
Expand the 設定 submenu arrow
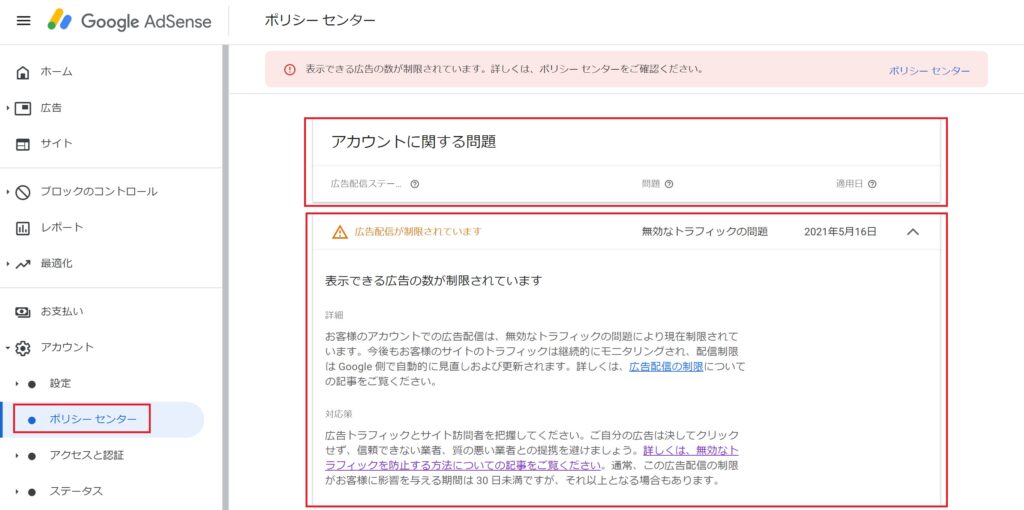tap(17, 384)
